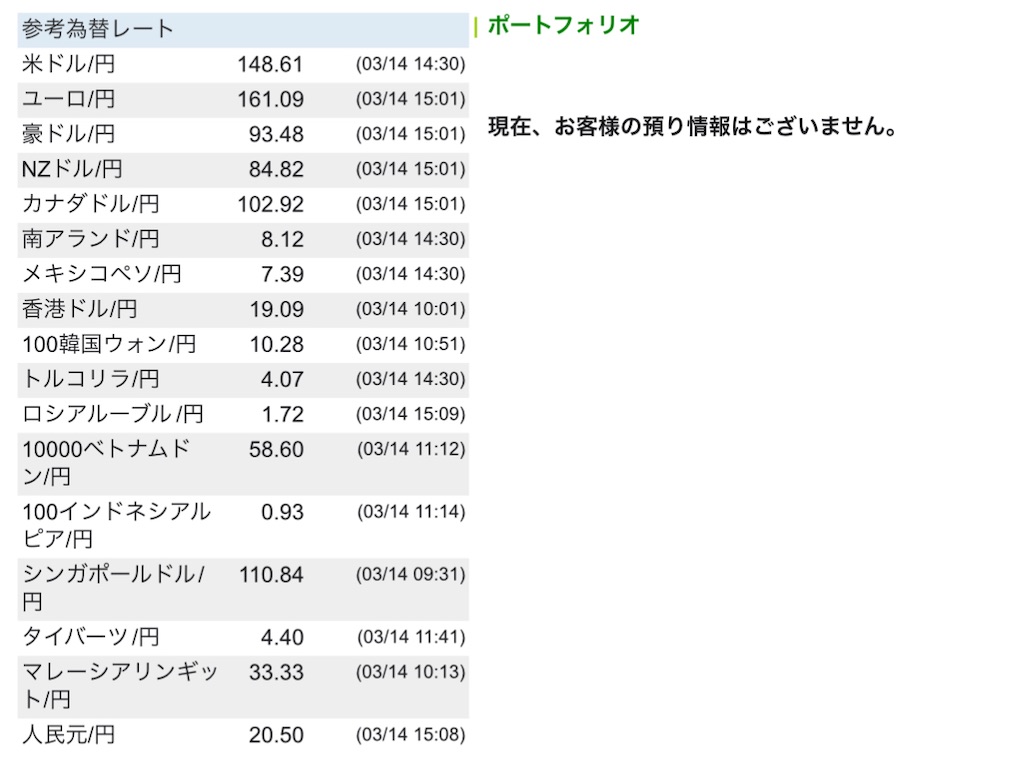Click the 33.33 ringgit rate
The width and height of the screenshot is (1024, 763).
click(276, 672)
